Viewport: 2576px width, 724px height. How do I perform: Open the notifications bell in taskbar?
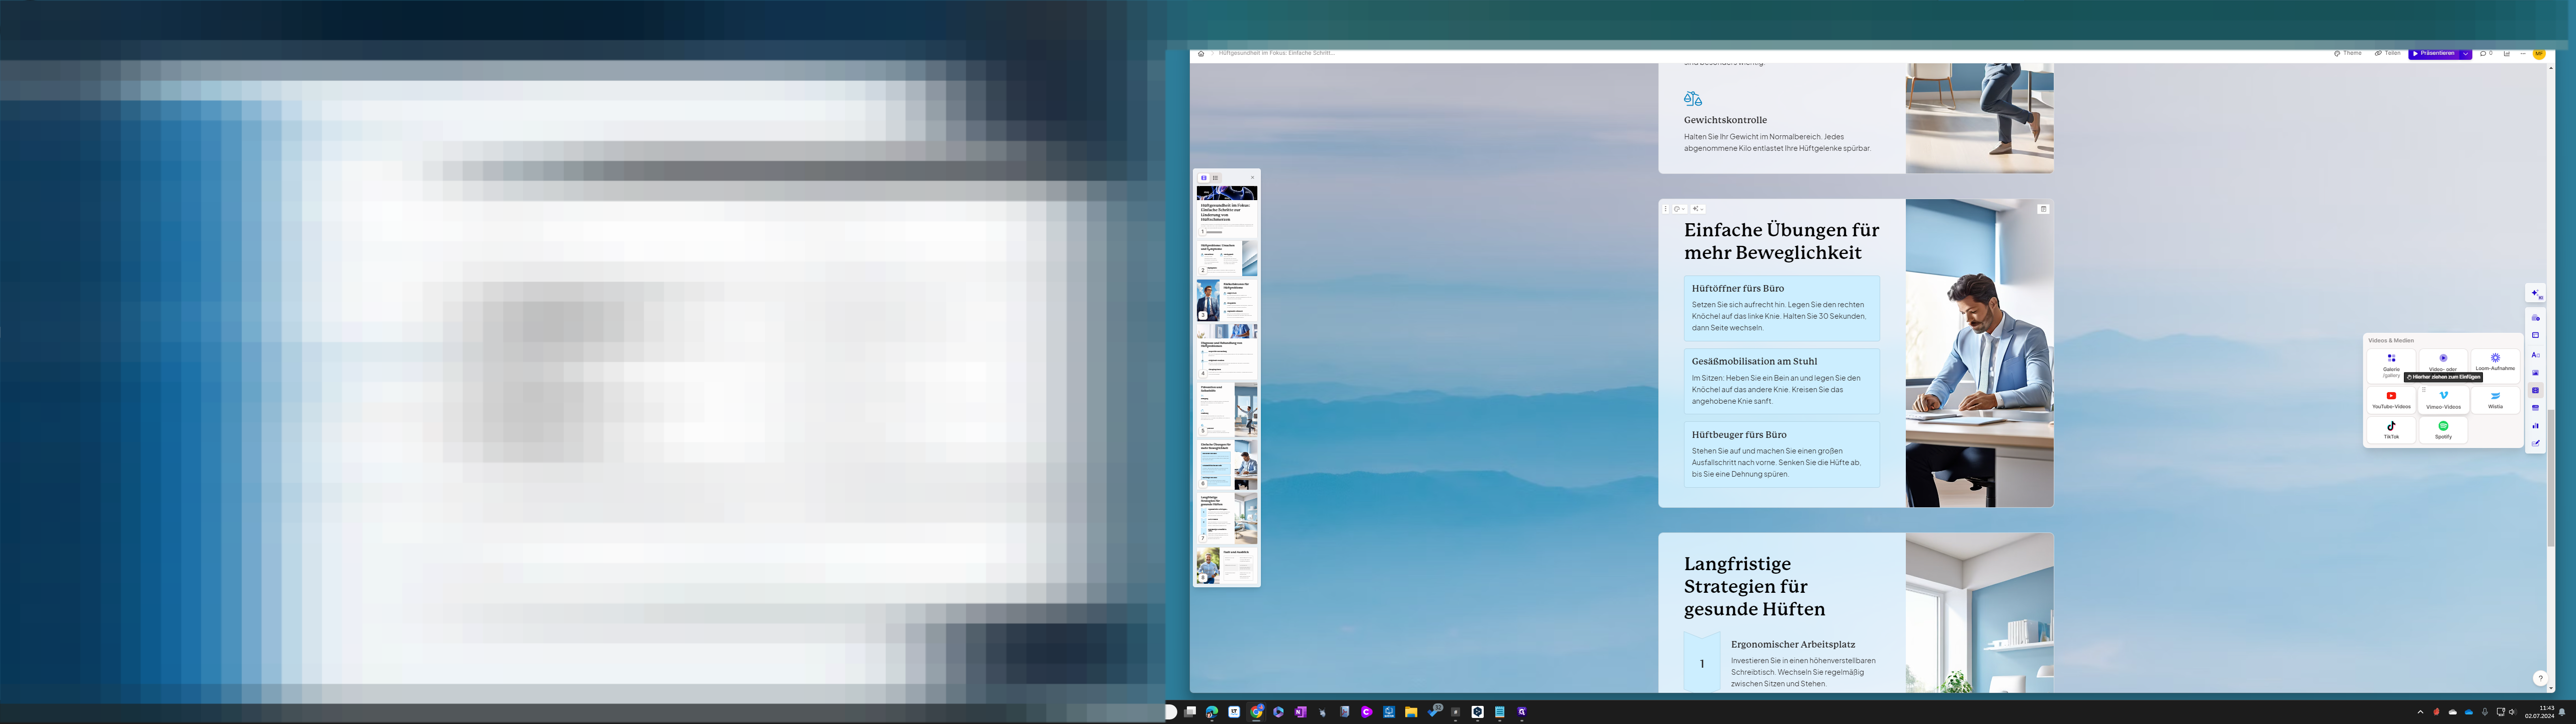[x=2562, y=712]
